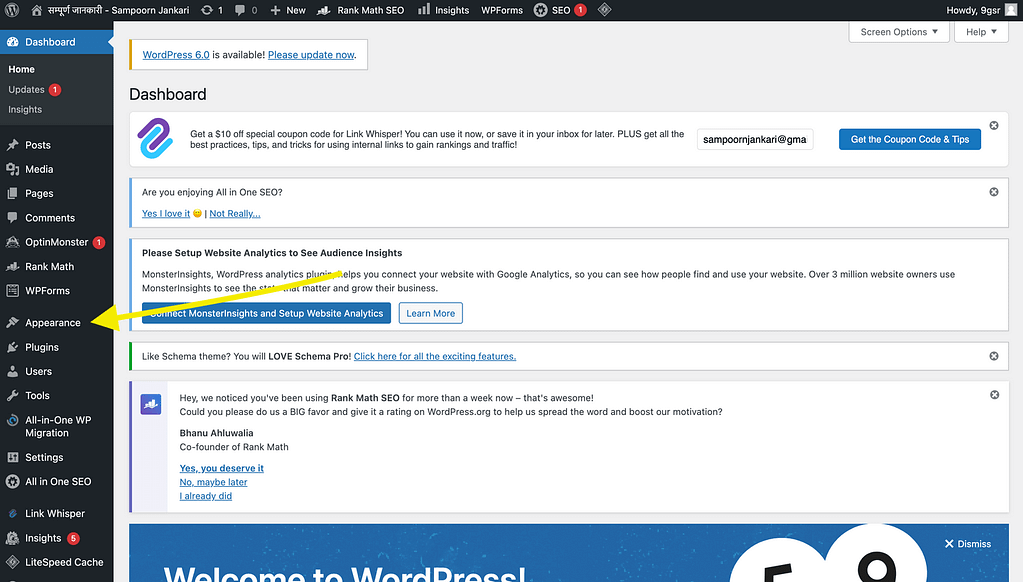The height and width of the screenshot is (582, 1023).
Task: Click the Yes, you deserve it link
Action: 221,468
